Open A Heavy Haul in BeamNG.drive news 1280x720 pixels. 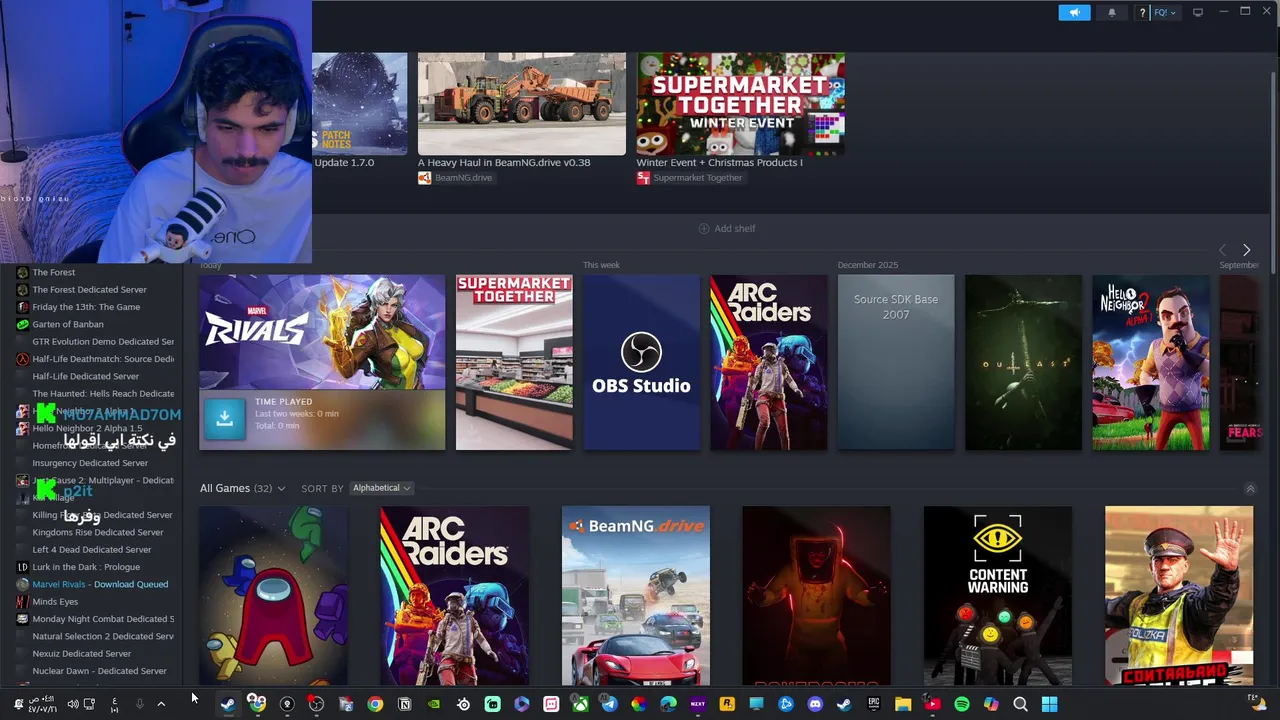(522, 104)
